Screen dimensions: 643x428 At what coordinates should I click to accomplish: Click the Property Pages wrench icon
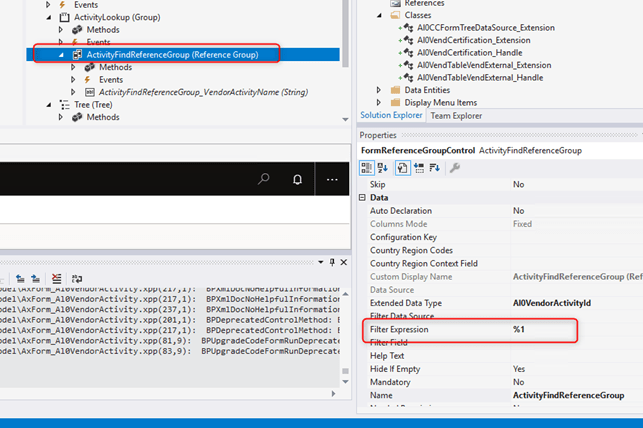455,168
